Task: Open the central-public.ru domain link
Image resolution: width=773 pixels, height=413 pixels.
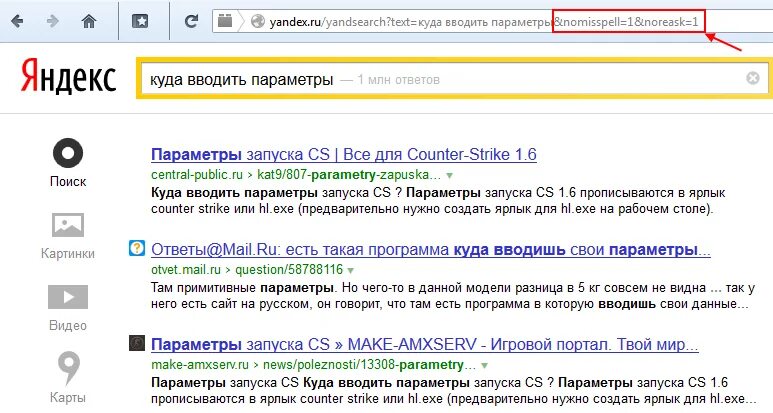Action: click(x=197, y=175)
